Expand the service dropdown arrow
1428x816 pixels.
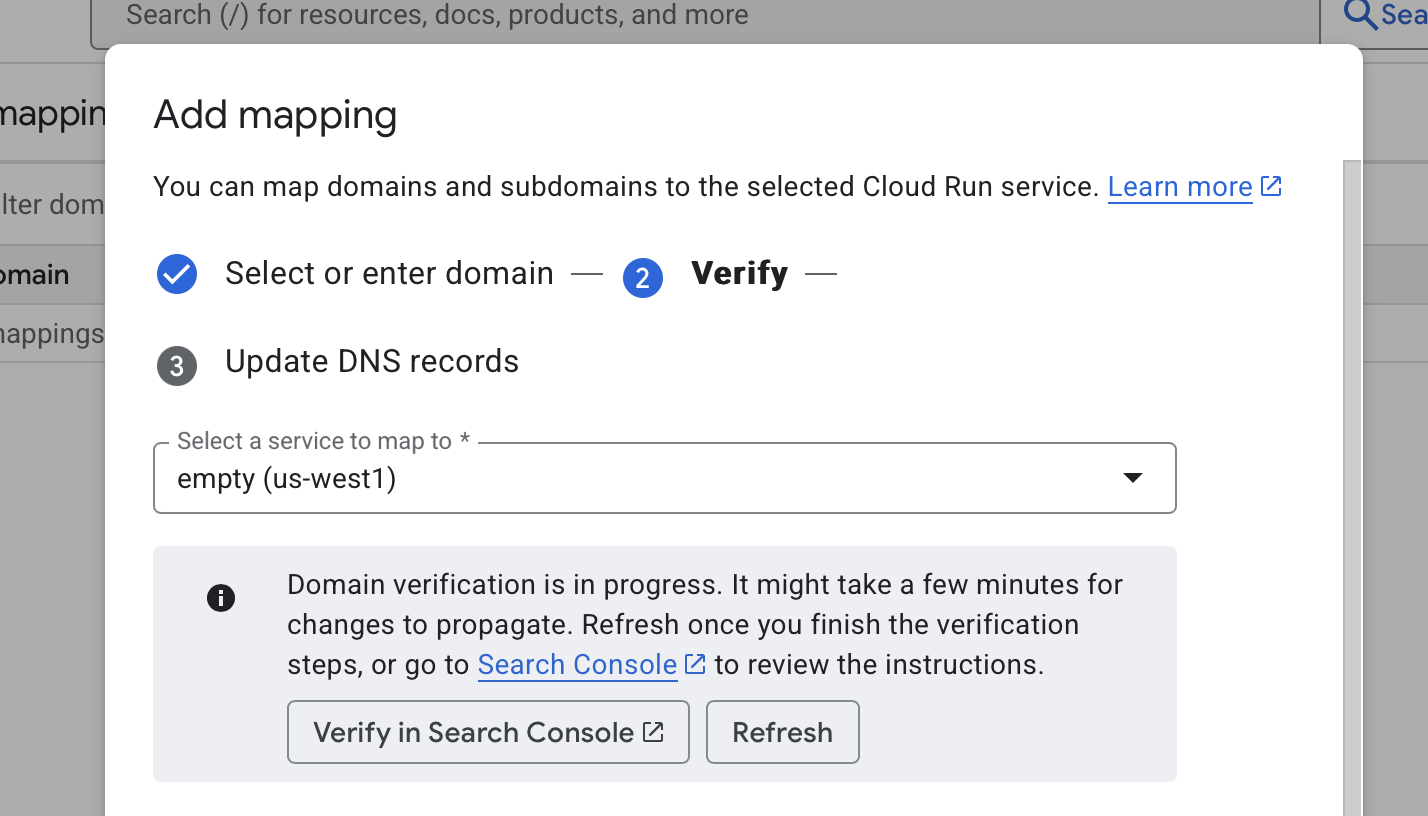click(1133, 478)
